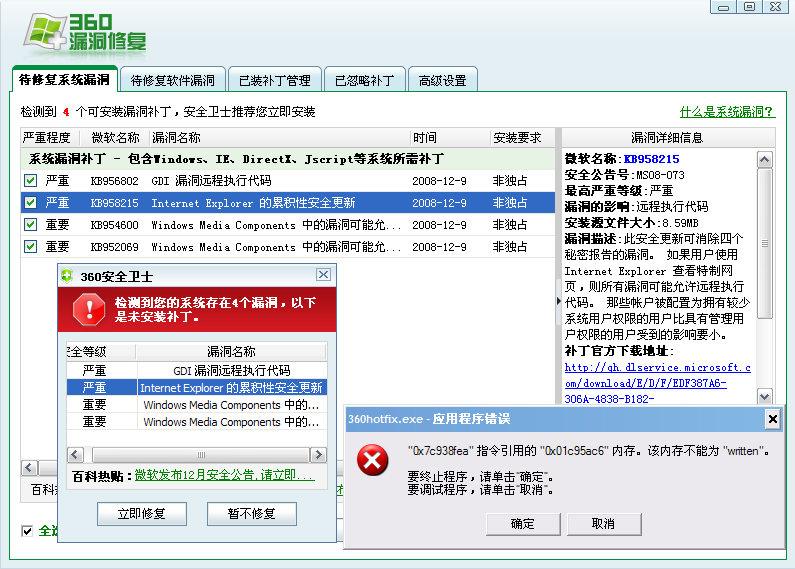The image size is (795, 569).
Task: Open the 已装补丁管理 tab
Action: [x=274, y=80]
